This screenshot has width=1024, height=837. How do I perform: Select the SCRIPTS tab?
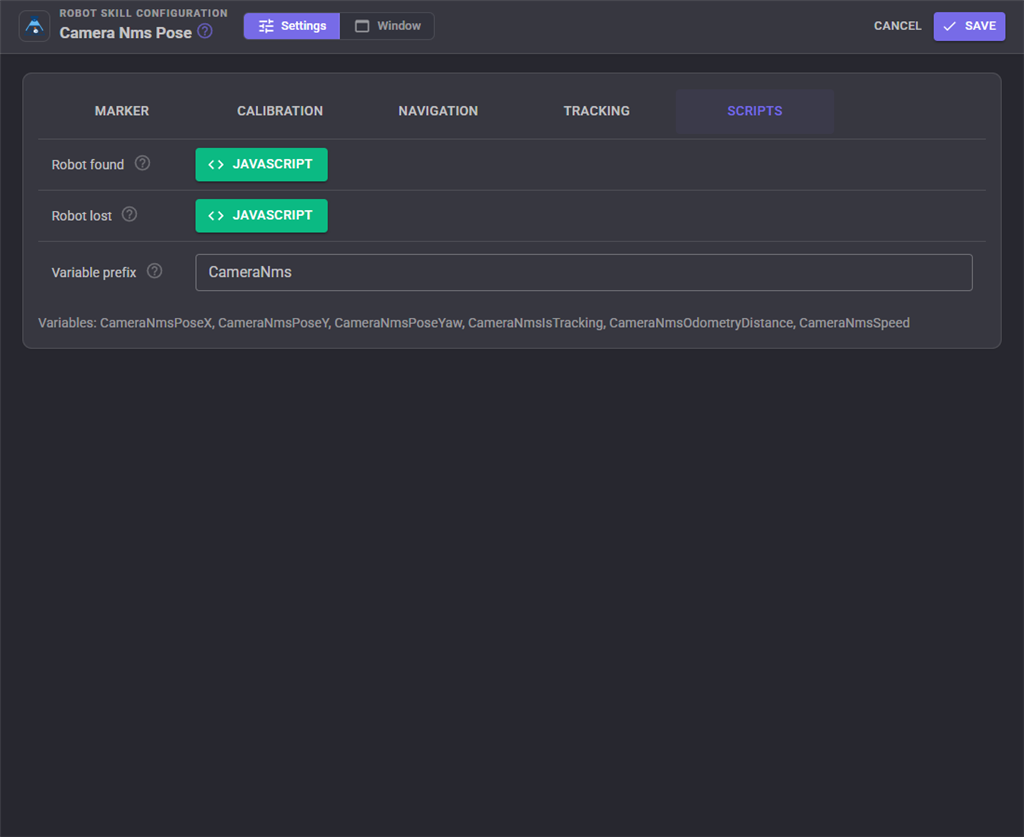[x=755, y=111]
